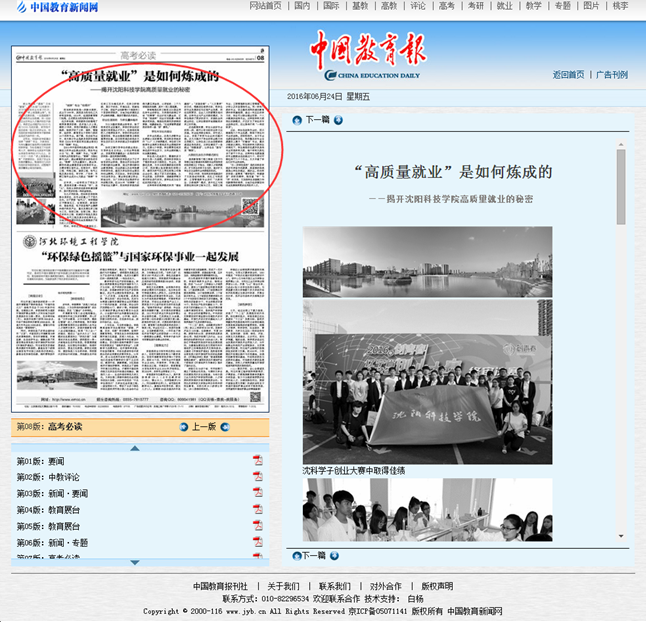Select 就业 from the top navigation

click(x=504, y=6)
